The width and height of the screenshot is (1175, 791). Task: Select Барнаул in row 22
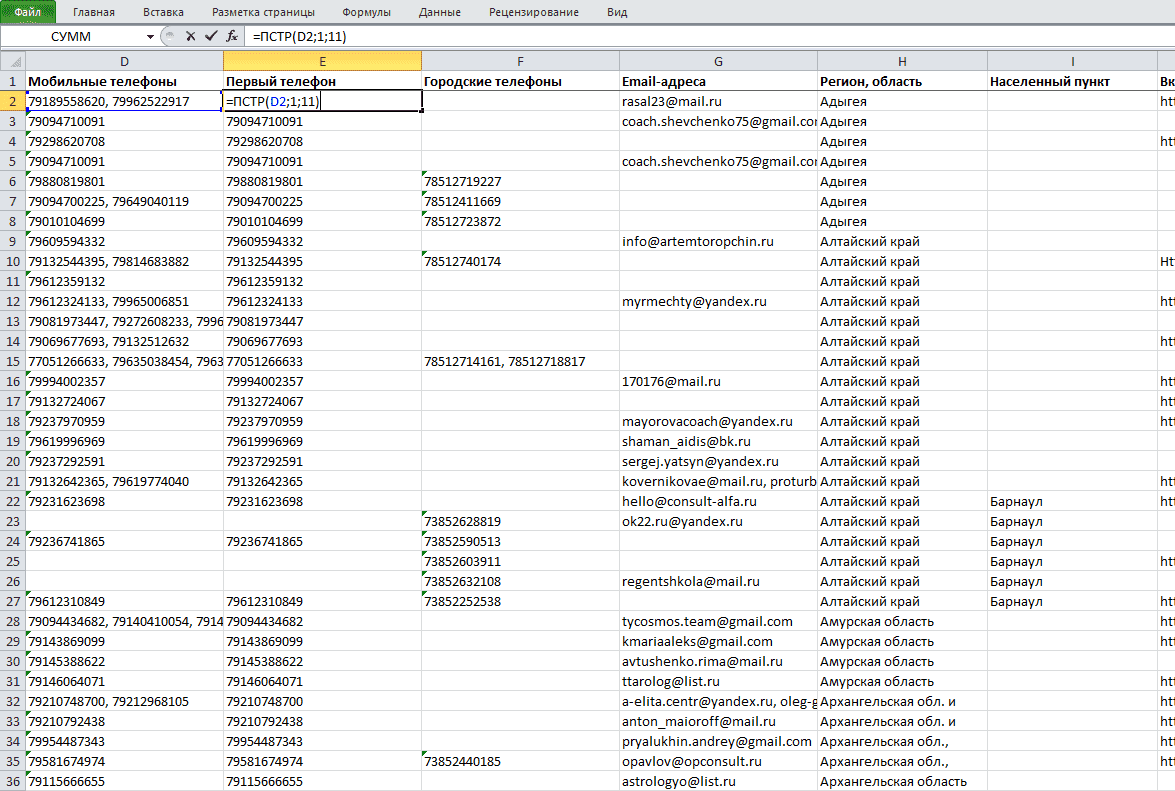[x=1072, y=501]
